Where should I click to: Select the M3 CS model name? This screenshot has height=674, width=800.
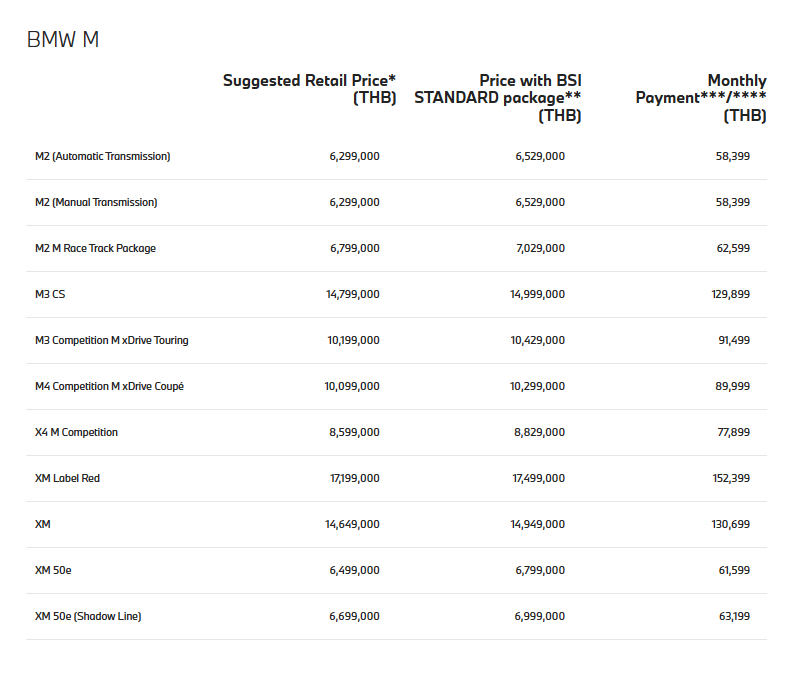(50, 294)
